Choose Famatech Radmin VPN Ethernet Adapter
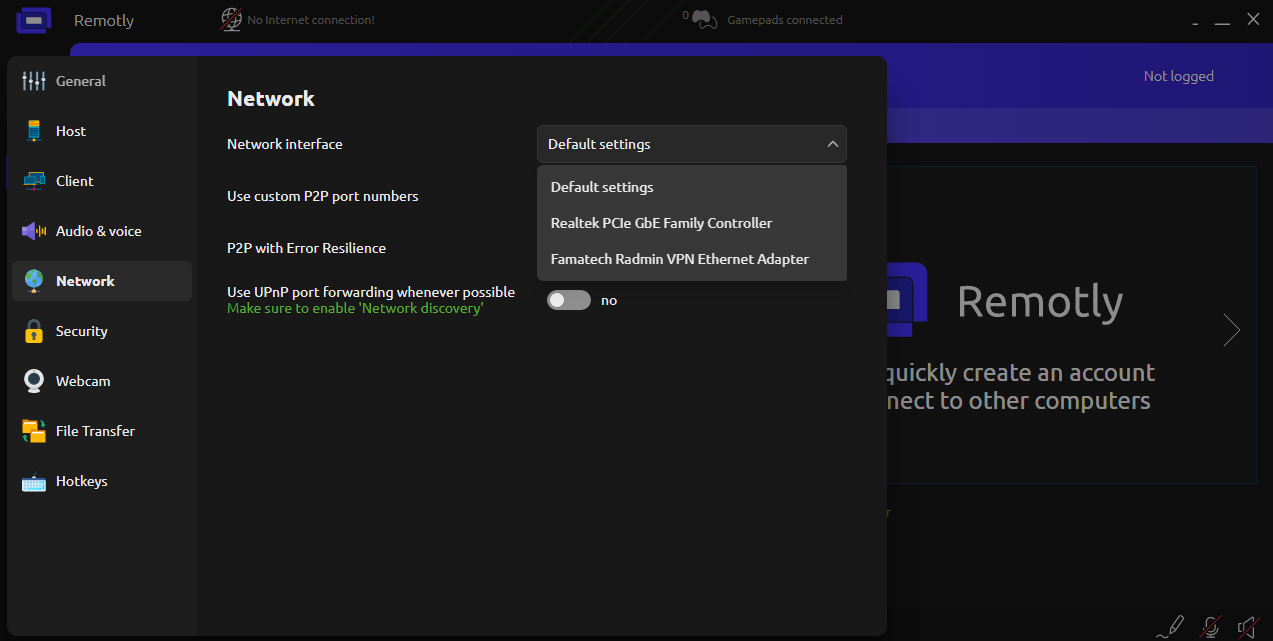 (x=679, y=259)
